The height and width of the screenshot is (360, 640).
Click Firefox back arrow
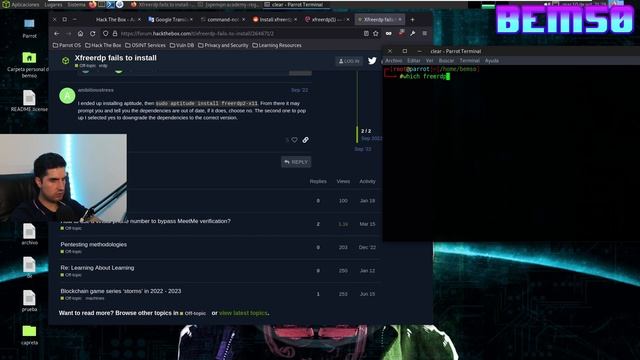point(57,33)
